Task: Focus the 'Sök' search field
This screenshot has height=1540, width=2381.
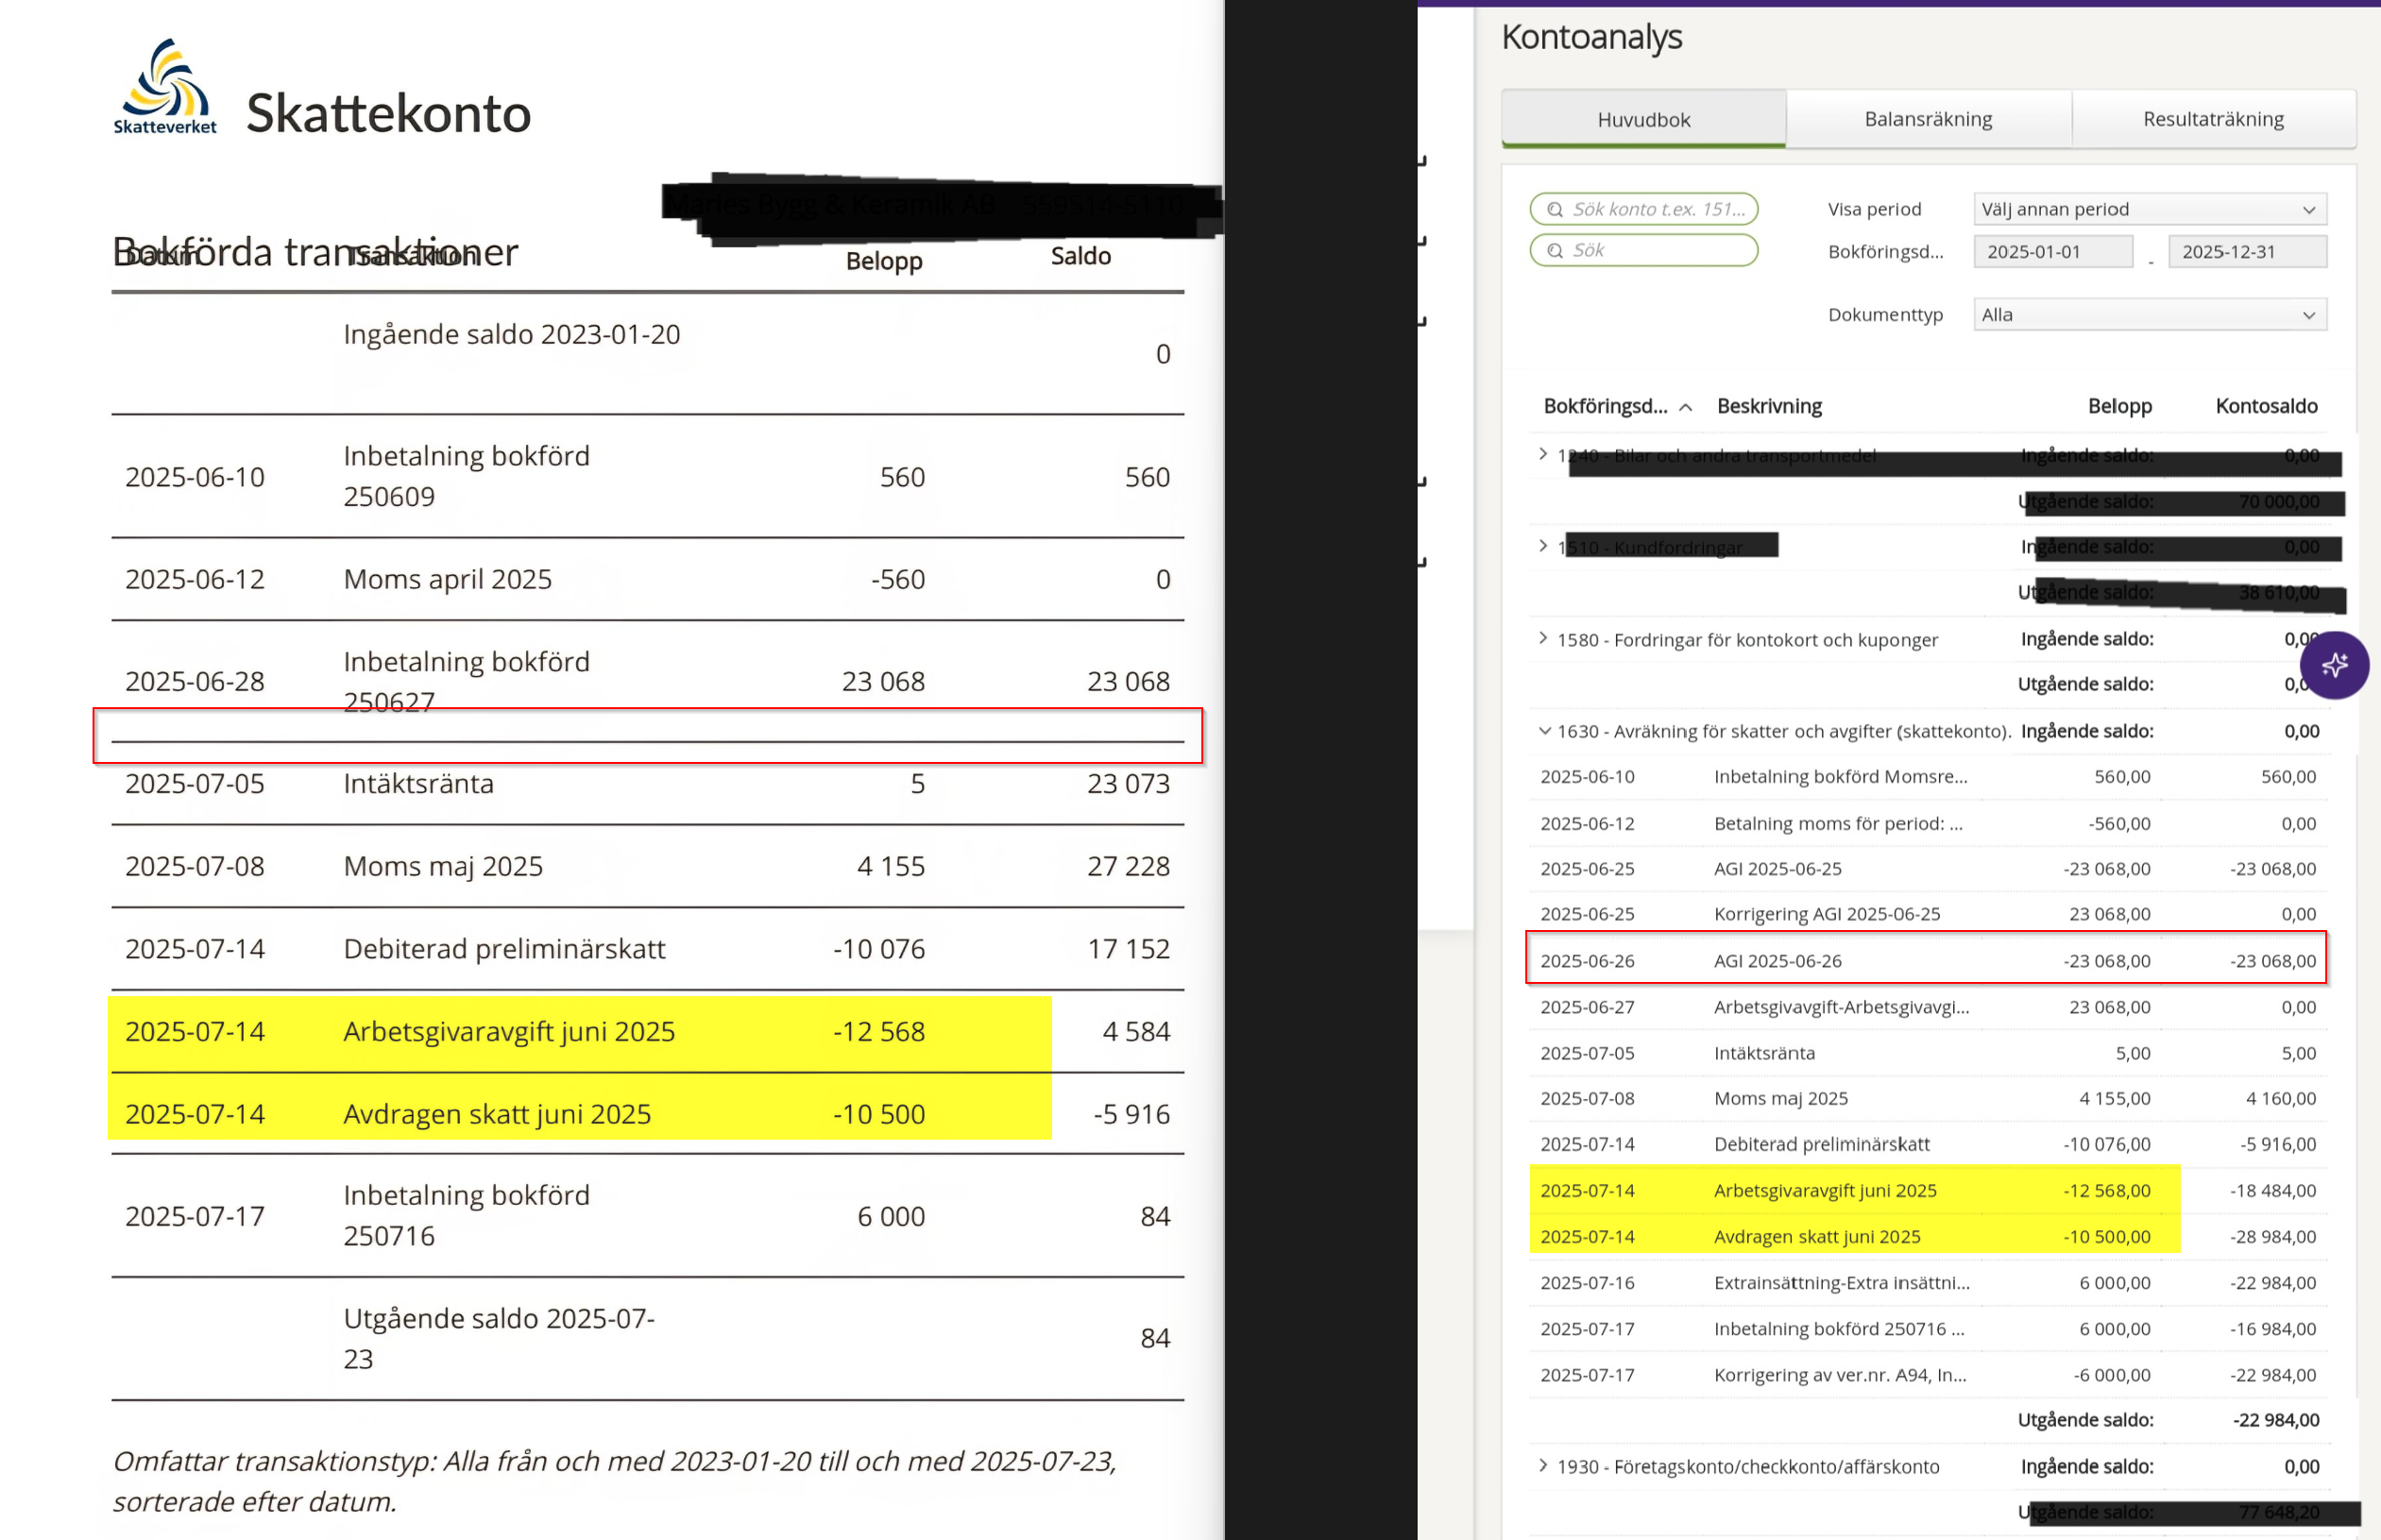Action: coord(1644,250)
